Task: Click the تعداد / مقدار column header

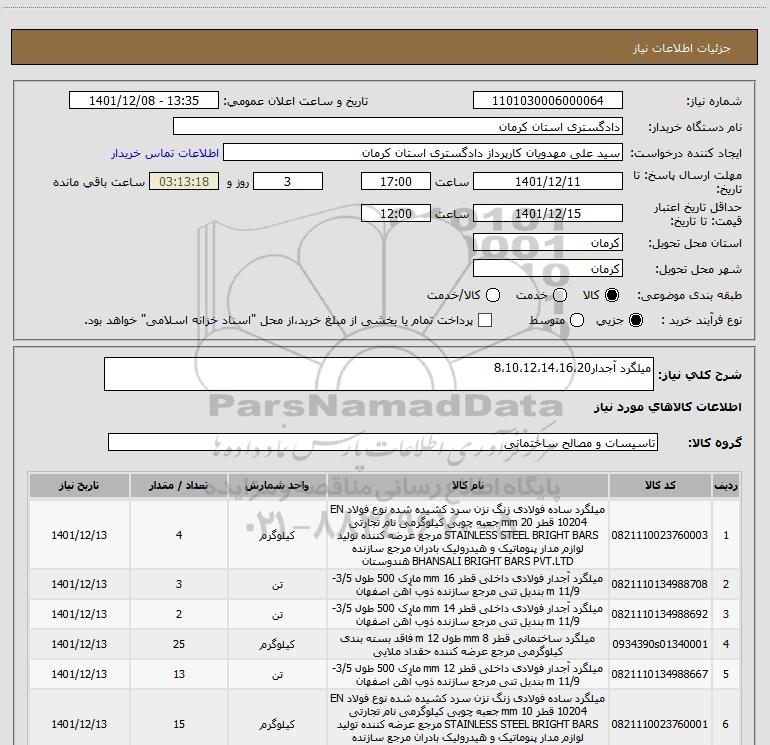Action: (179, 485)
